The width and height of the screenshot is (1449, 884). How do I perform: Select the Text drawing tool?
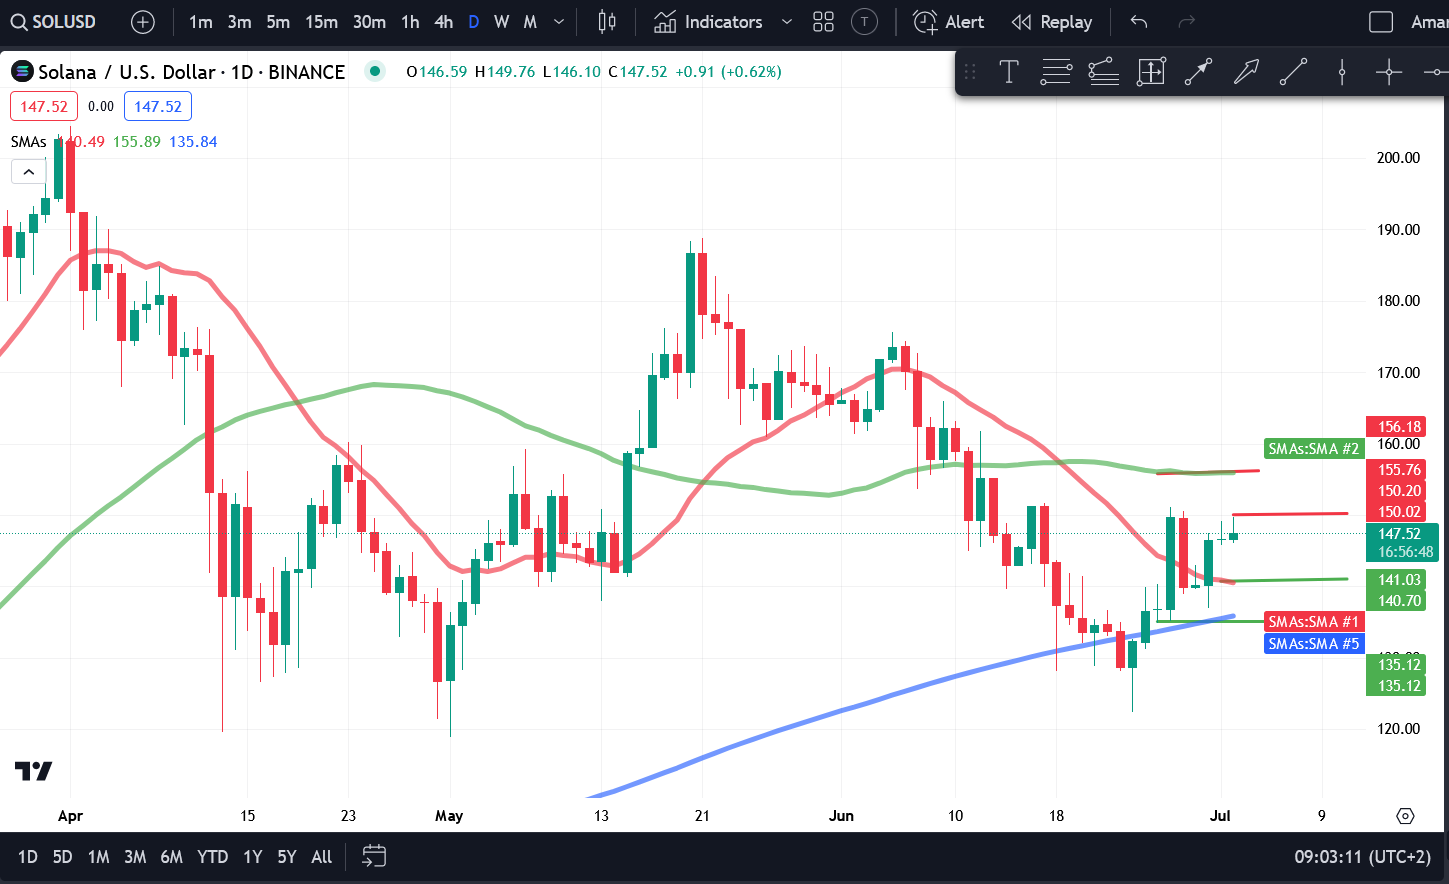pyautogui.click(x=1009, y=71)
